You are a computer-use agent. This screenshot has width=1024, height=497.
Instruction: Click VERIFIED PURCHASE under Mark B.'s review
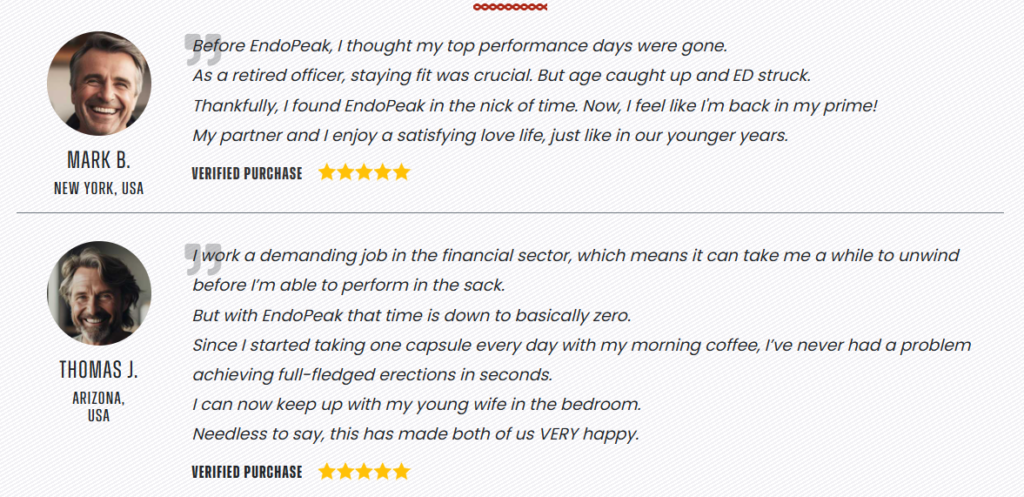[247, 173]
